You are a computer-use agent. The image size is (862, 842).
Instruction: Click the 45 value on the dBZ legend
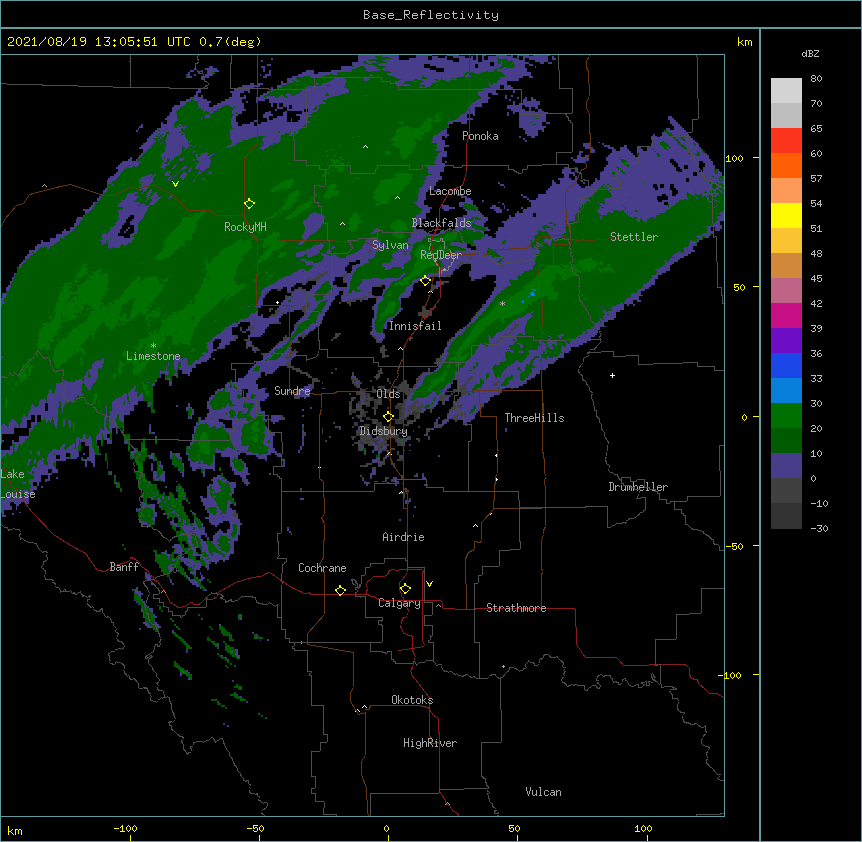816,279
